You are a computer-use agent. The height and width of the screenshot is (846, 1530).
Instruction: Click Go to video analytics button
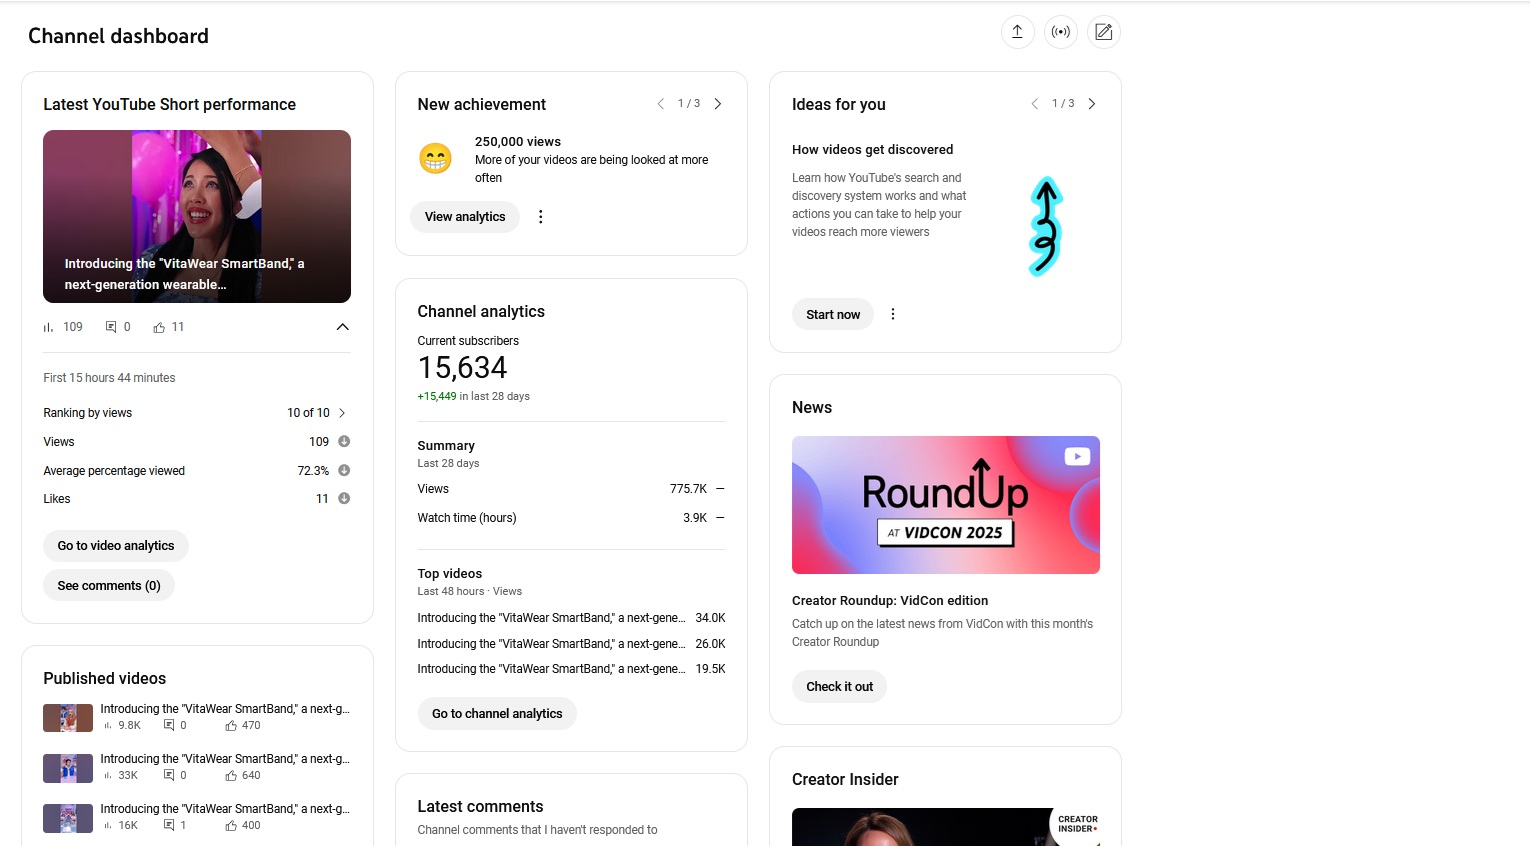click(x=116, y=546)
